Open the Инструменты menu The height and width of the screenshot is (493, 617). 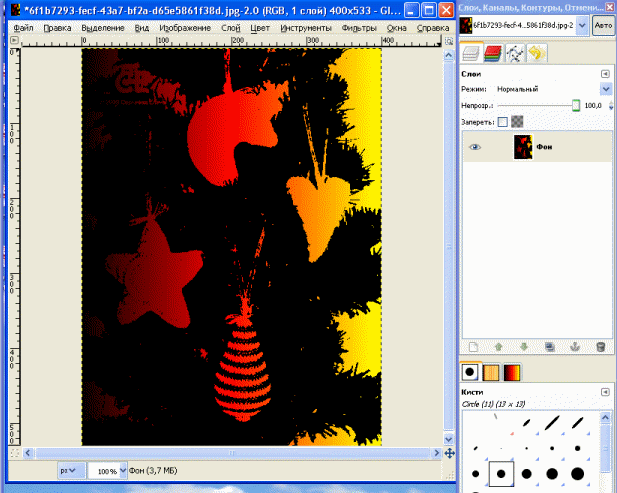(x=306, y=28)
